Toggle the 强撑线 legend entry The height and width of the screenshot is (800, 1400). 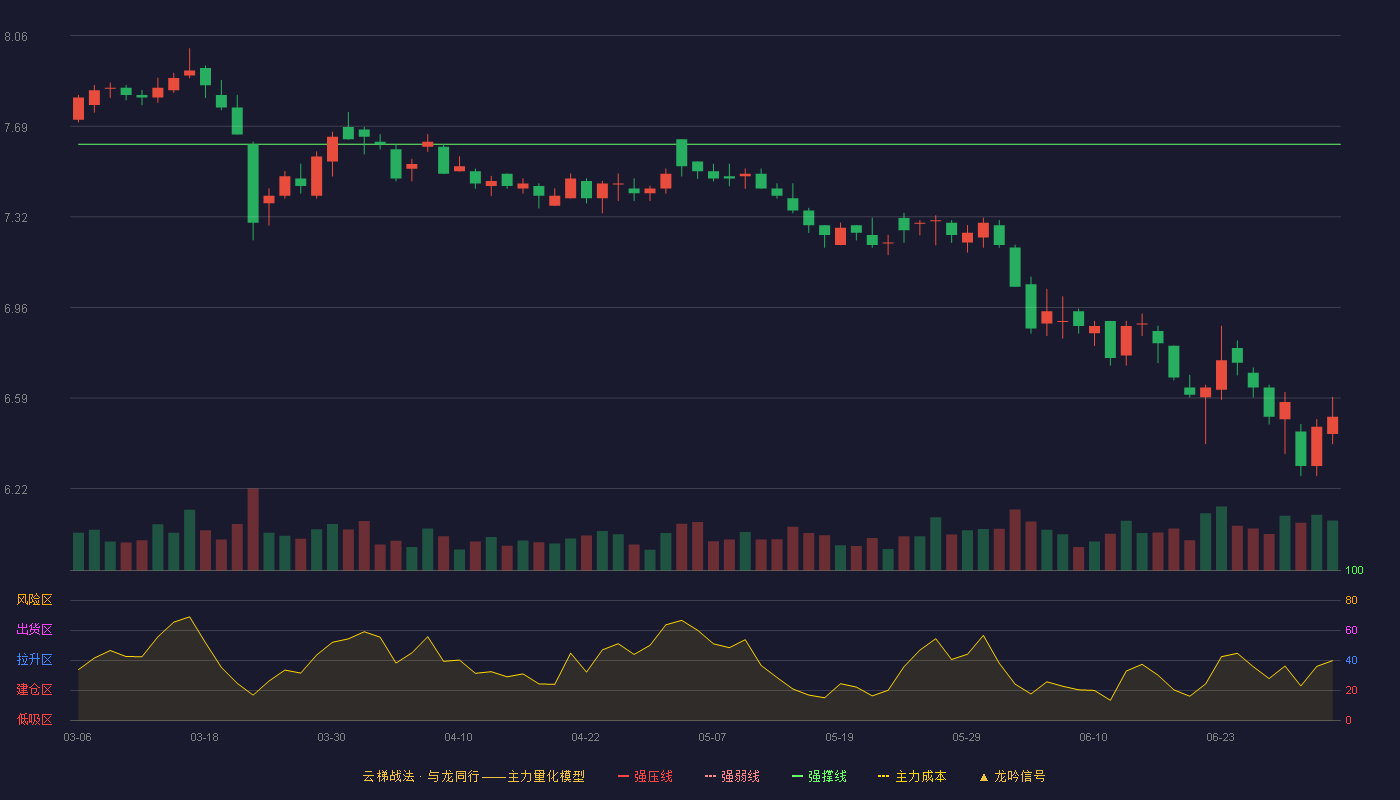click(x=819, y=776)
